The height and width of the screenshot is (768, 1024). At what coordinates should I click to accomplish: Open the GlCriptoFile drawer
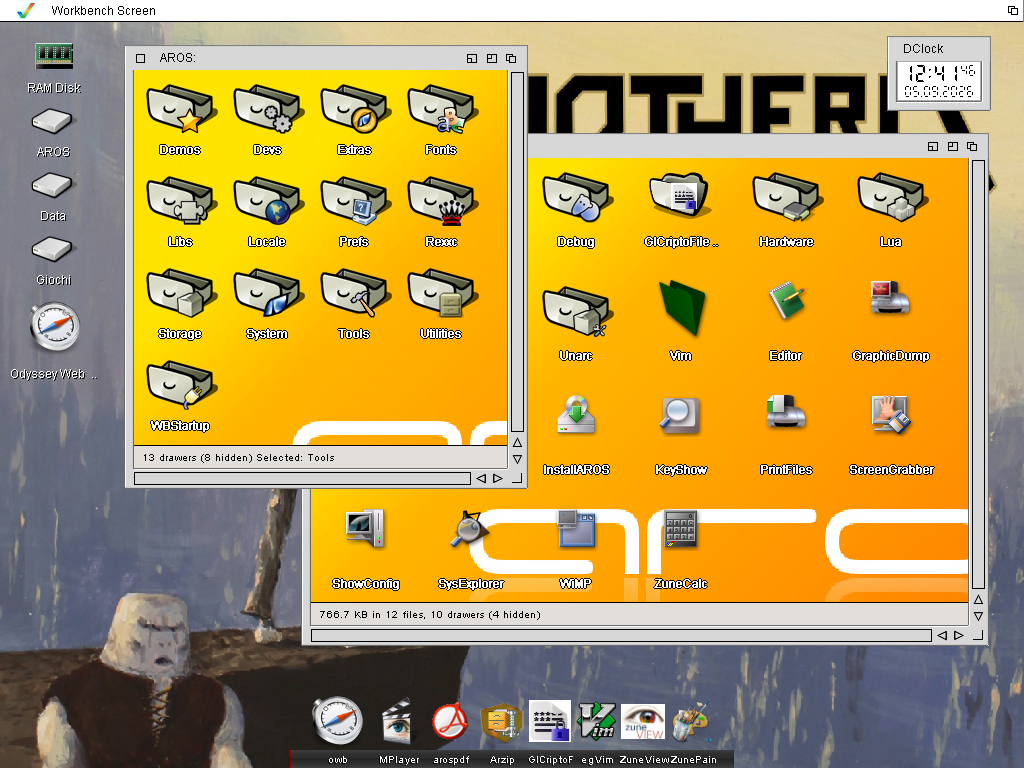pyautogui.click(x=680, y=195)
